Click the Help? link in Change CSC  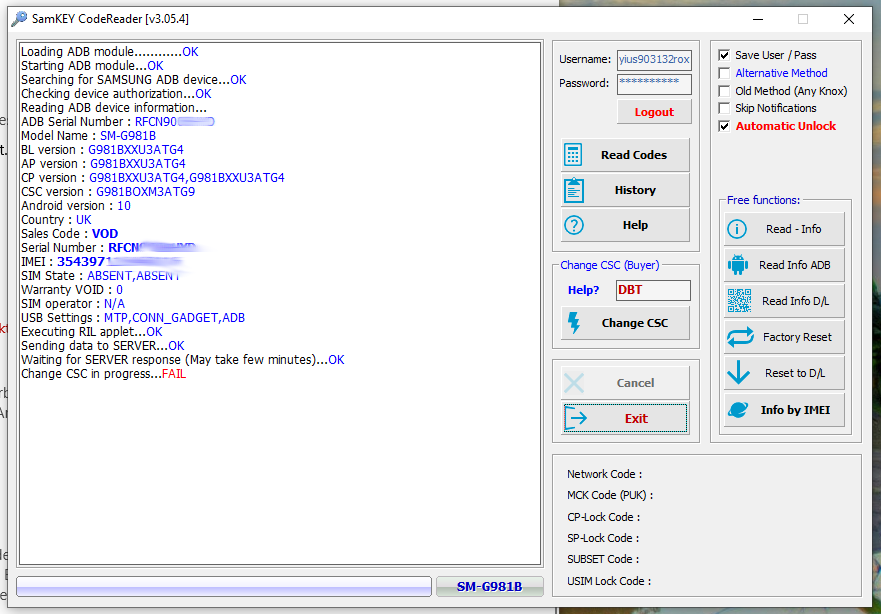tap(583, 290)
